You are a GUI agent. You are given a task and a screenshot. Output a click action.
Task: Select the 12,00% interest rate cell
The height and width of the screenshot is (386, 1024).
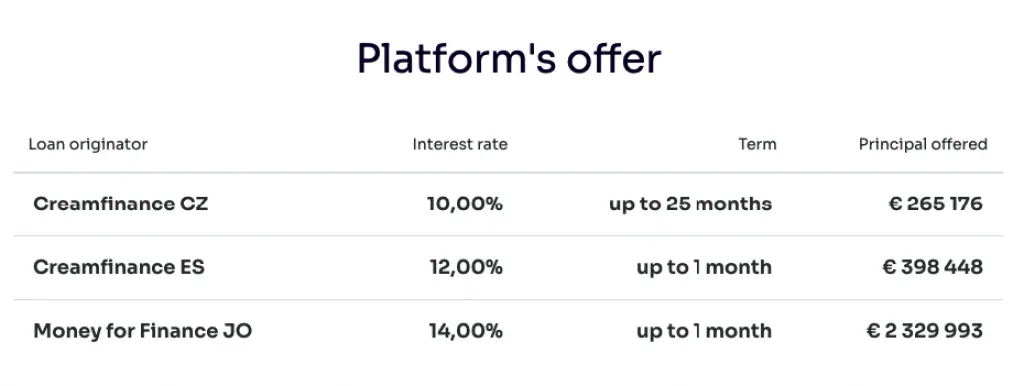tap(466, 267)
